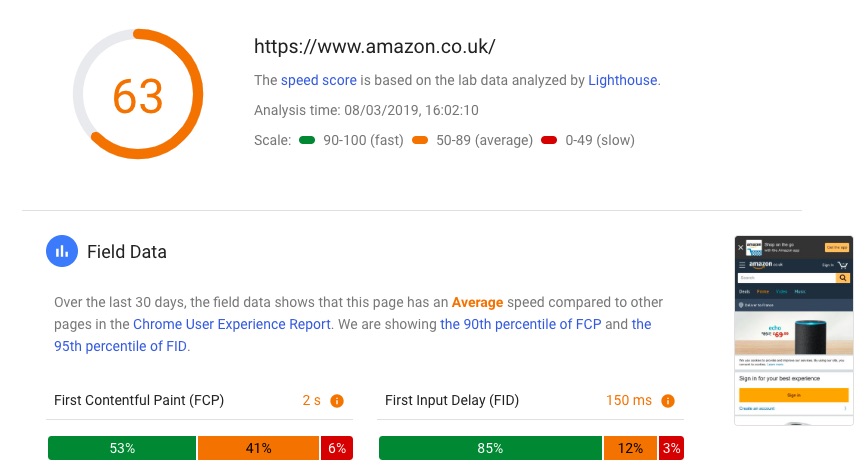Click the FCP info icon
This screenshot has height=476, width=866.
(x=337, y=401)
